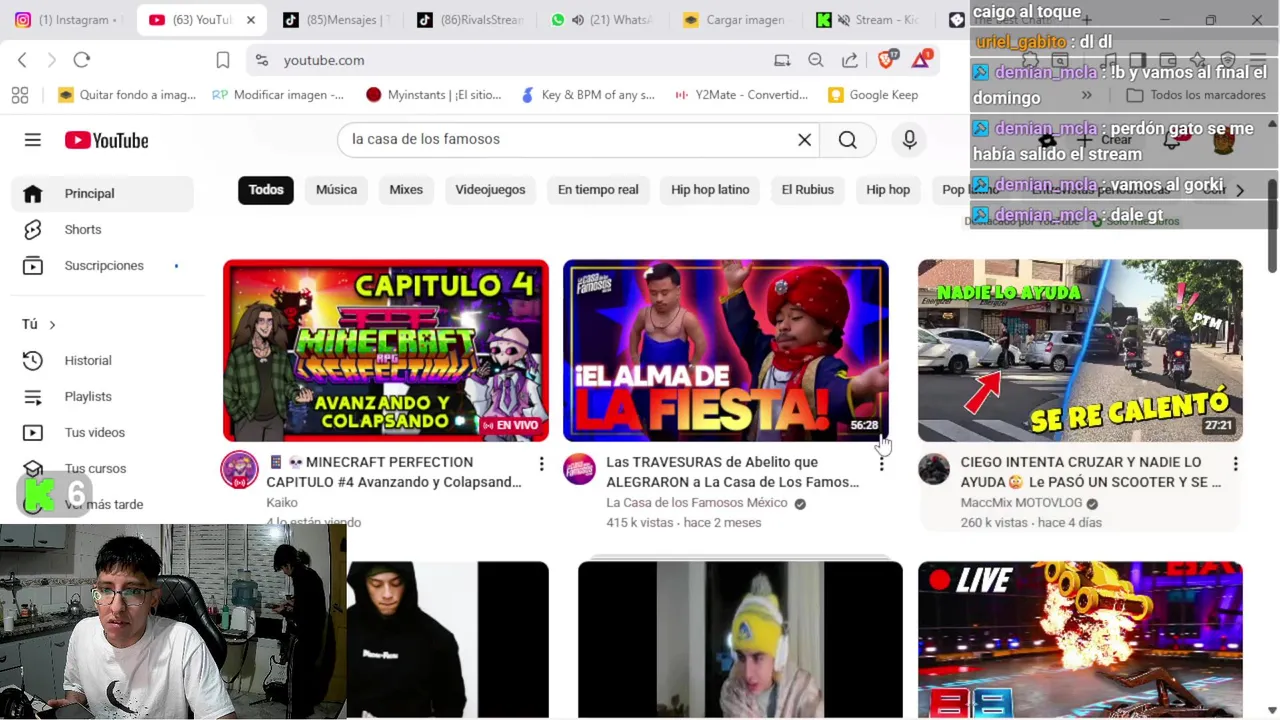This screenshot has width=1280, height=720.
Task: Click the share icon in the address bar
Action: [850, 60]
